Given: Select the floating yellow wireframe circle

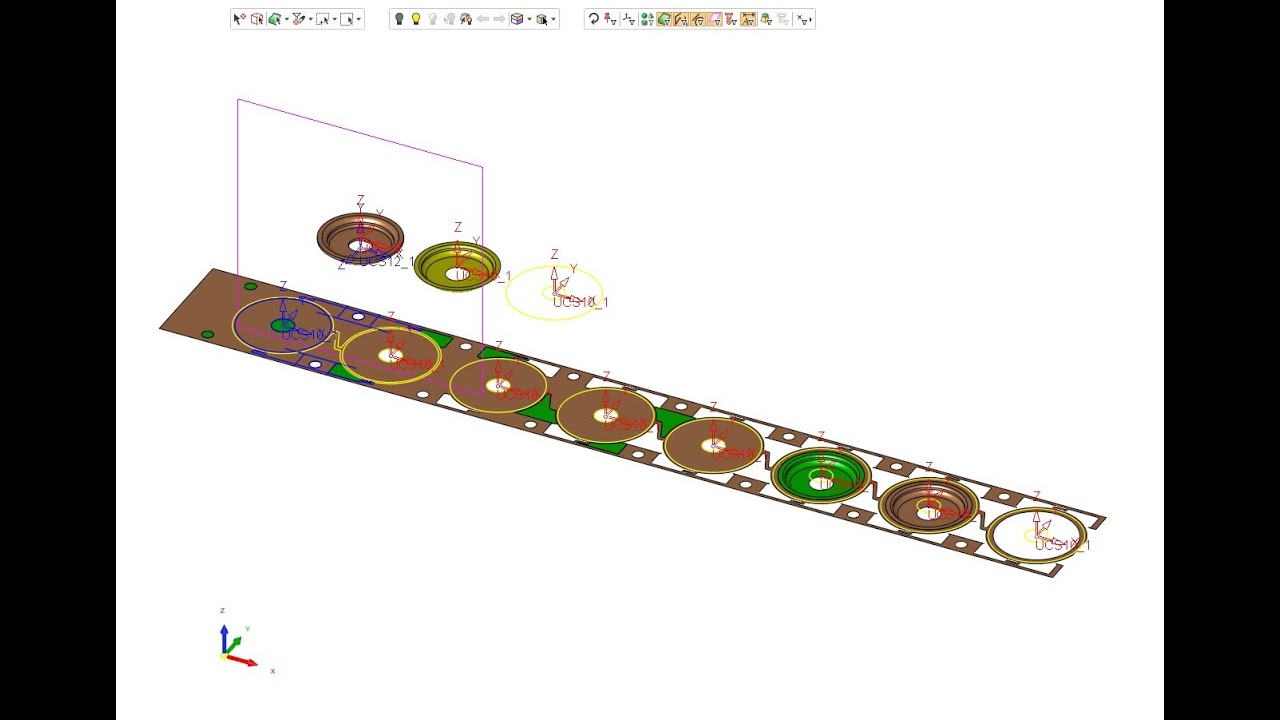Looking at the screenshot, I should click(x=554, y=292).
